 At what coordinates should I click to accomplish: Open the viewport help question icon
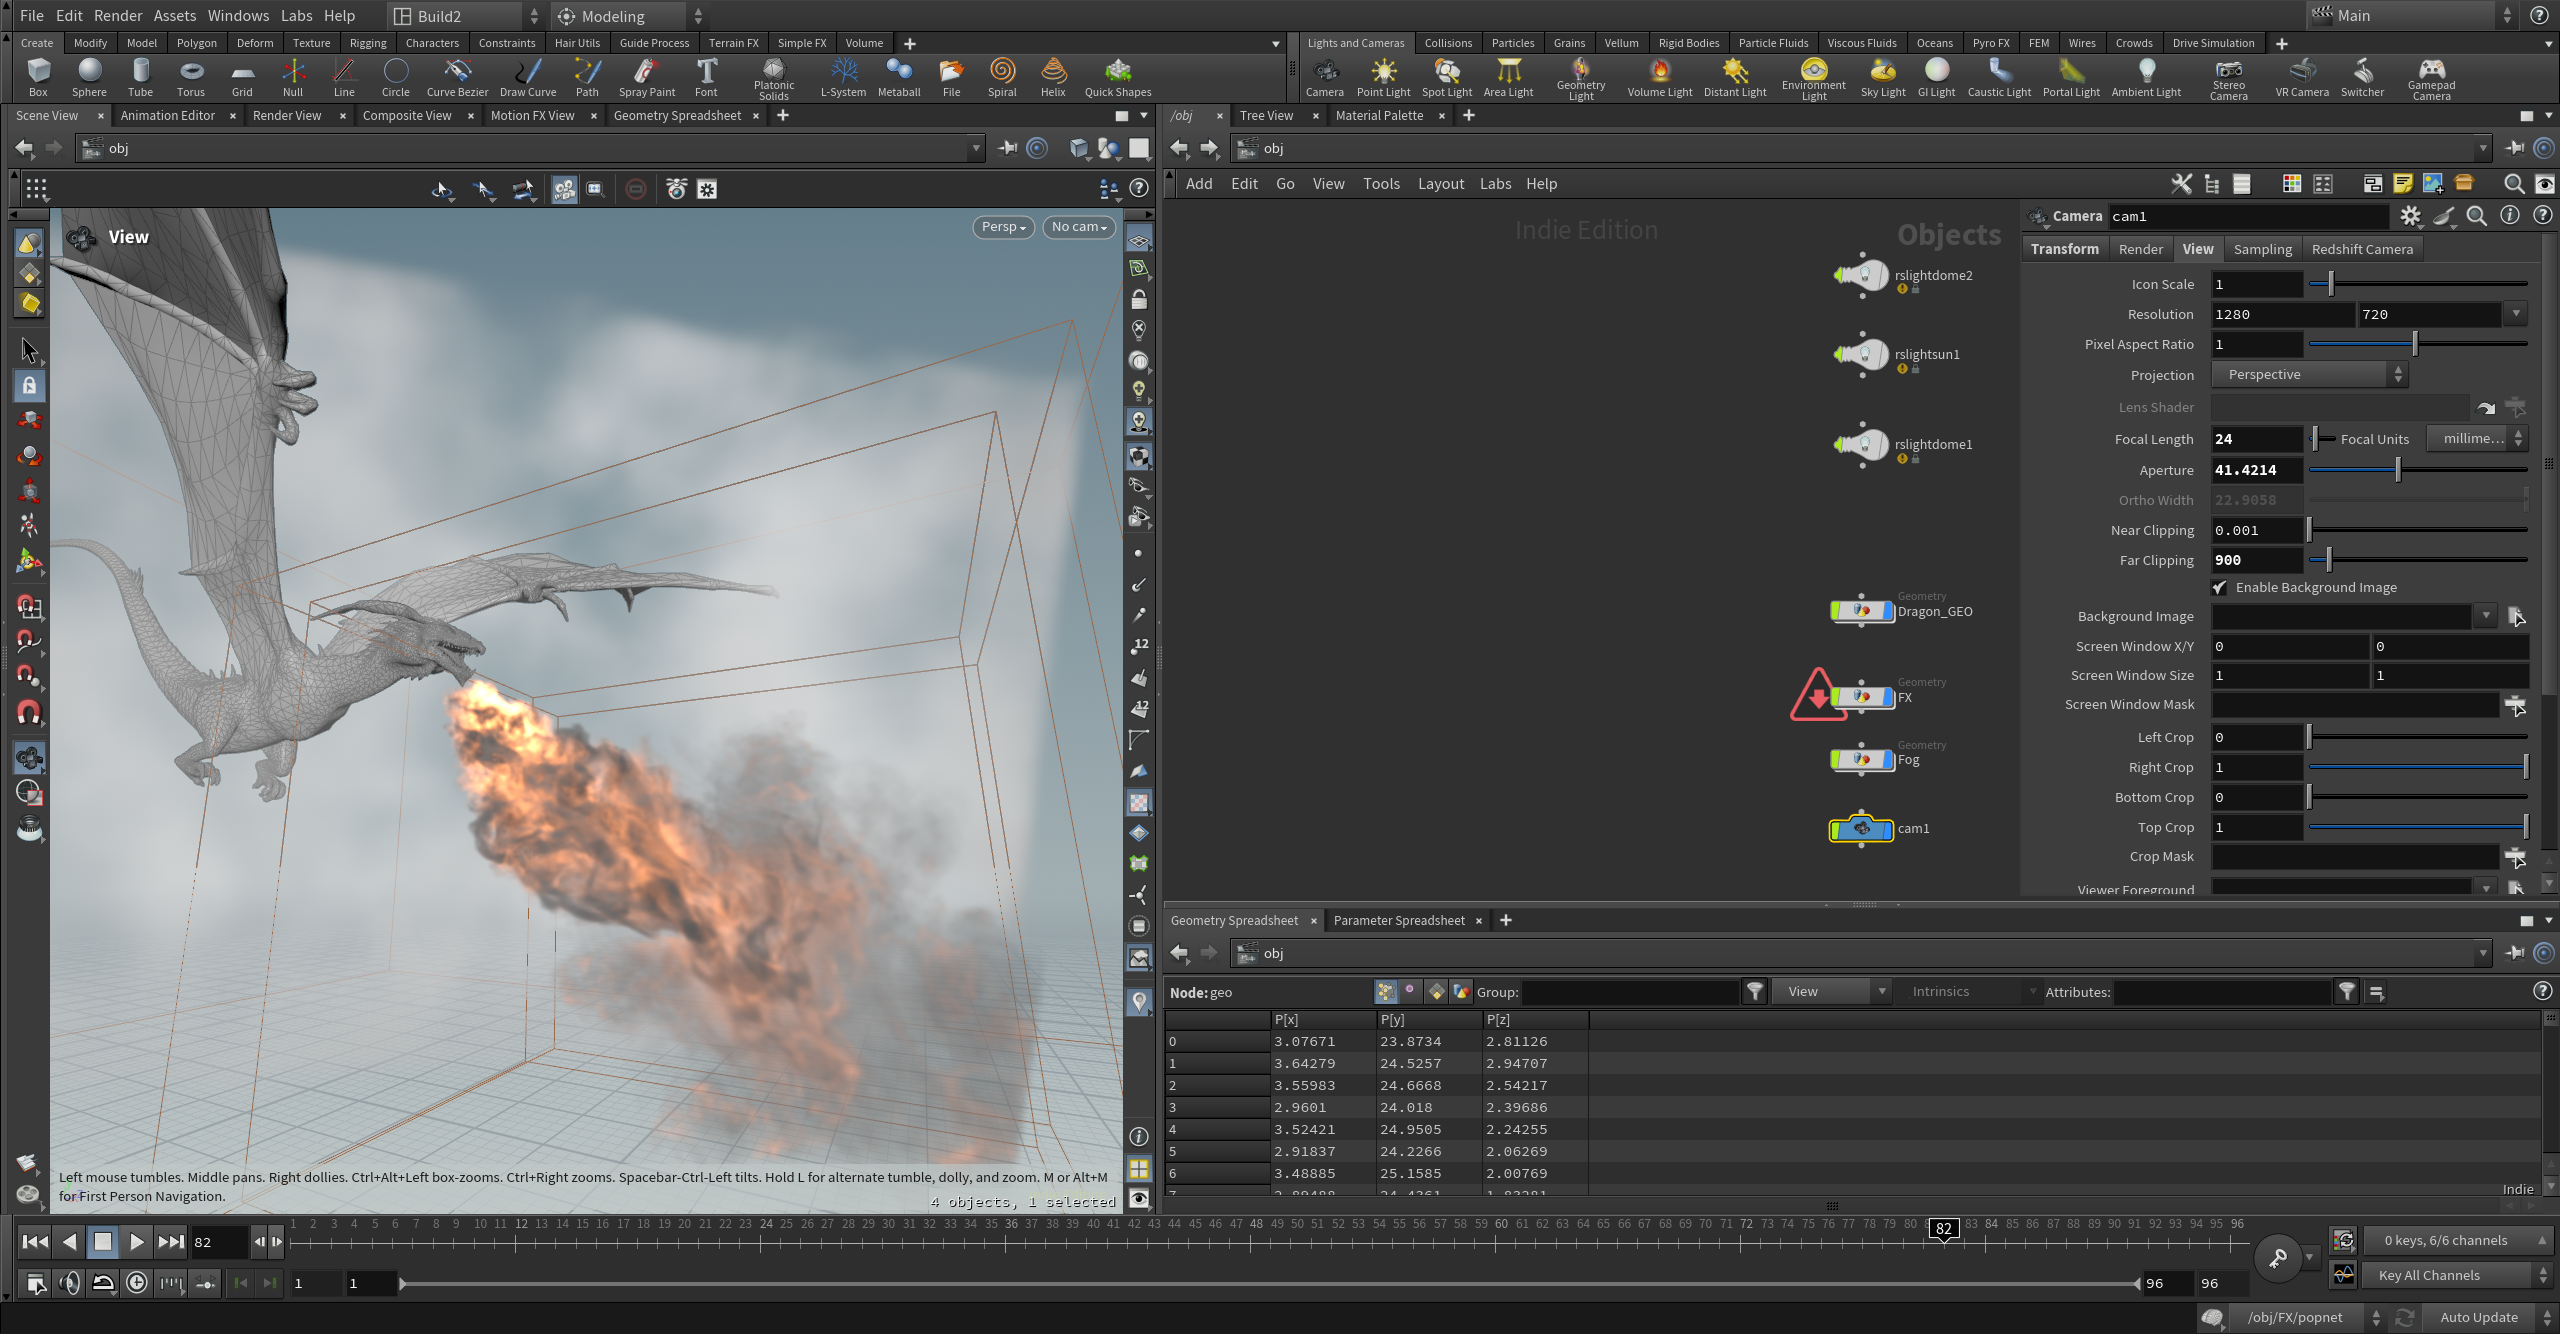[1138, 188]
